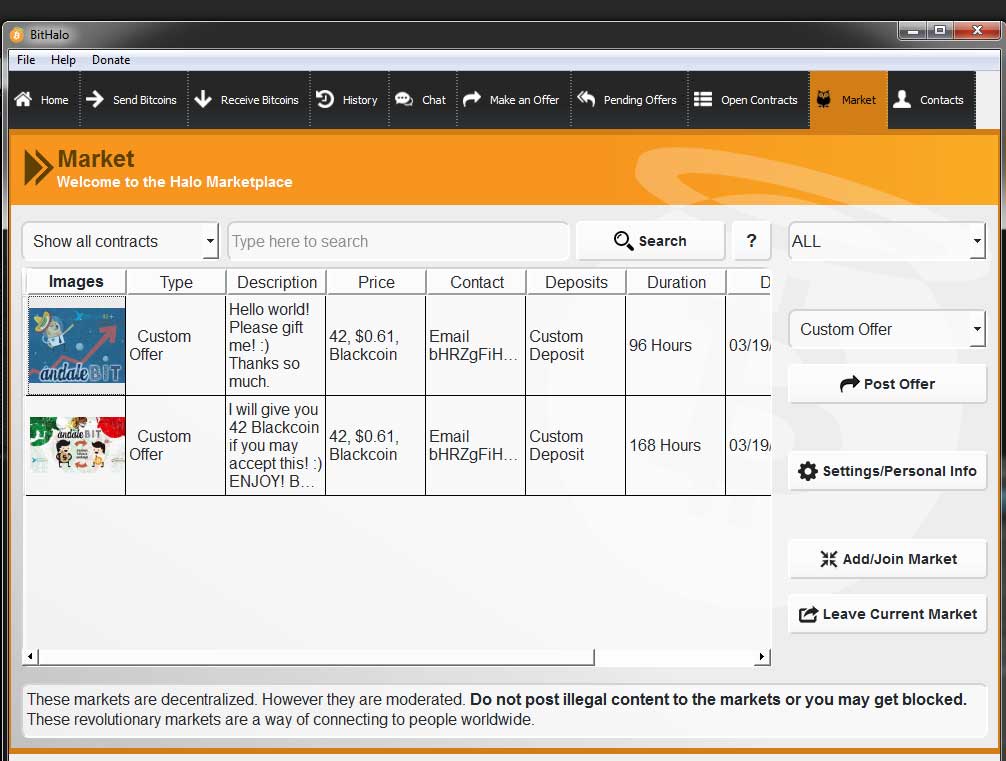Expand the Custom Offer type dropdown
1006x761 pixels.
point(886,329)
